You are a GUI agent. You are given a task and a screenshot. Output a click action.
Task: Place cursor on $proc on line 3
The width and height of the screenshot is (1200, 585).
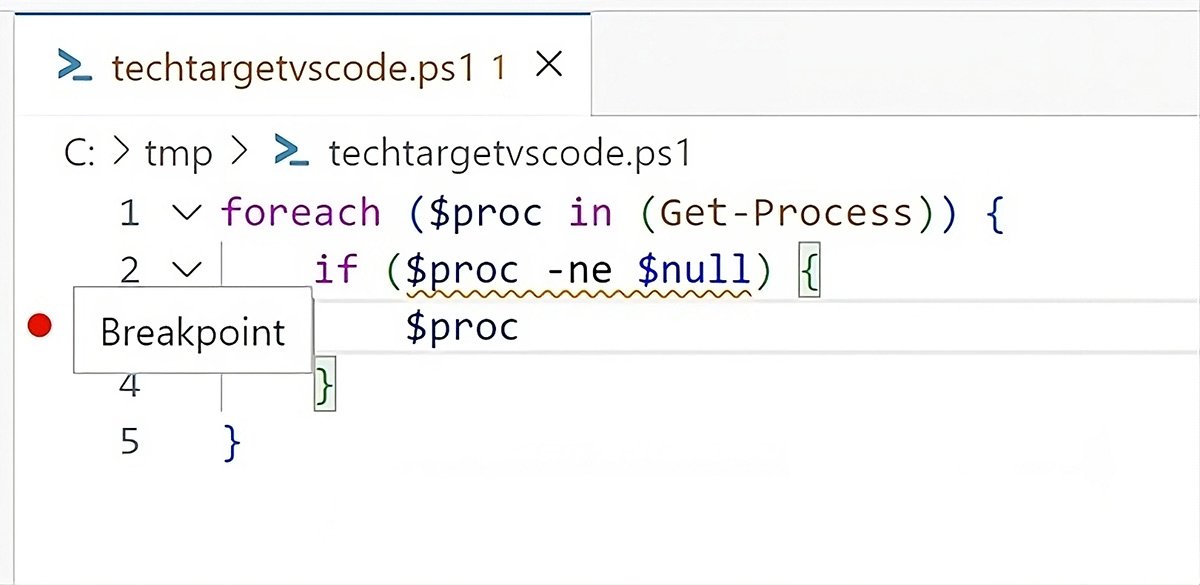coord(462,327)
